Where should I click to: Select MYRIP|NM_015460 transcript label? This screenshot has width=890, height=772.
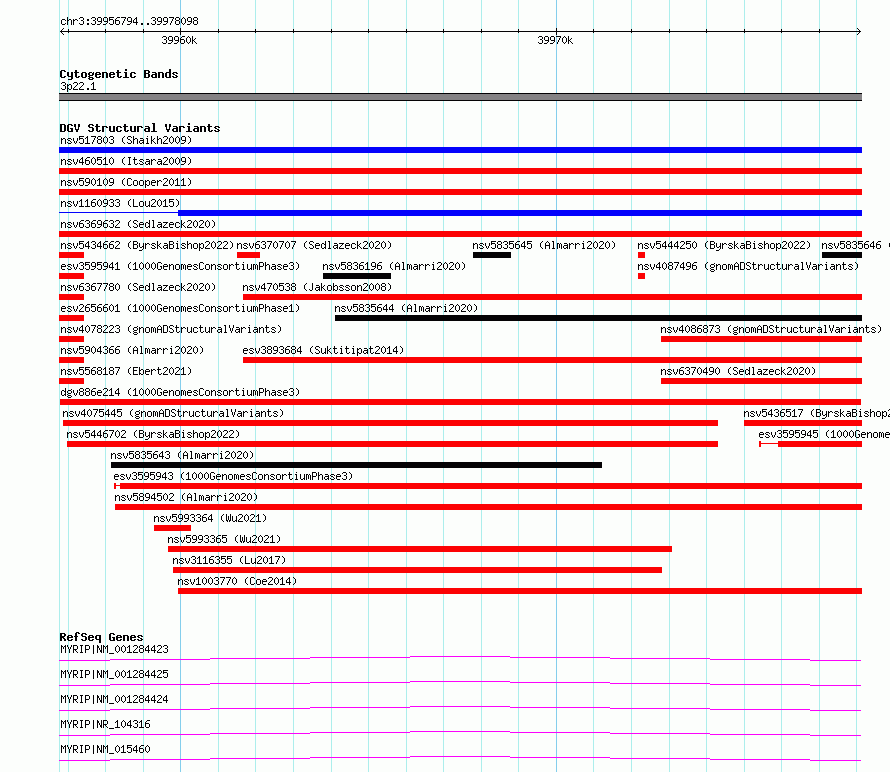coord(105,749)
